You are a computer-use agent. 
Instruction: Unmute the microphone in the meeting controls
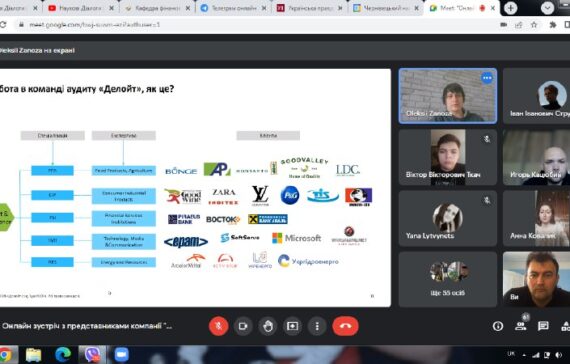tap(218, 326)
